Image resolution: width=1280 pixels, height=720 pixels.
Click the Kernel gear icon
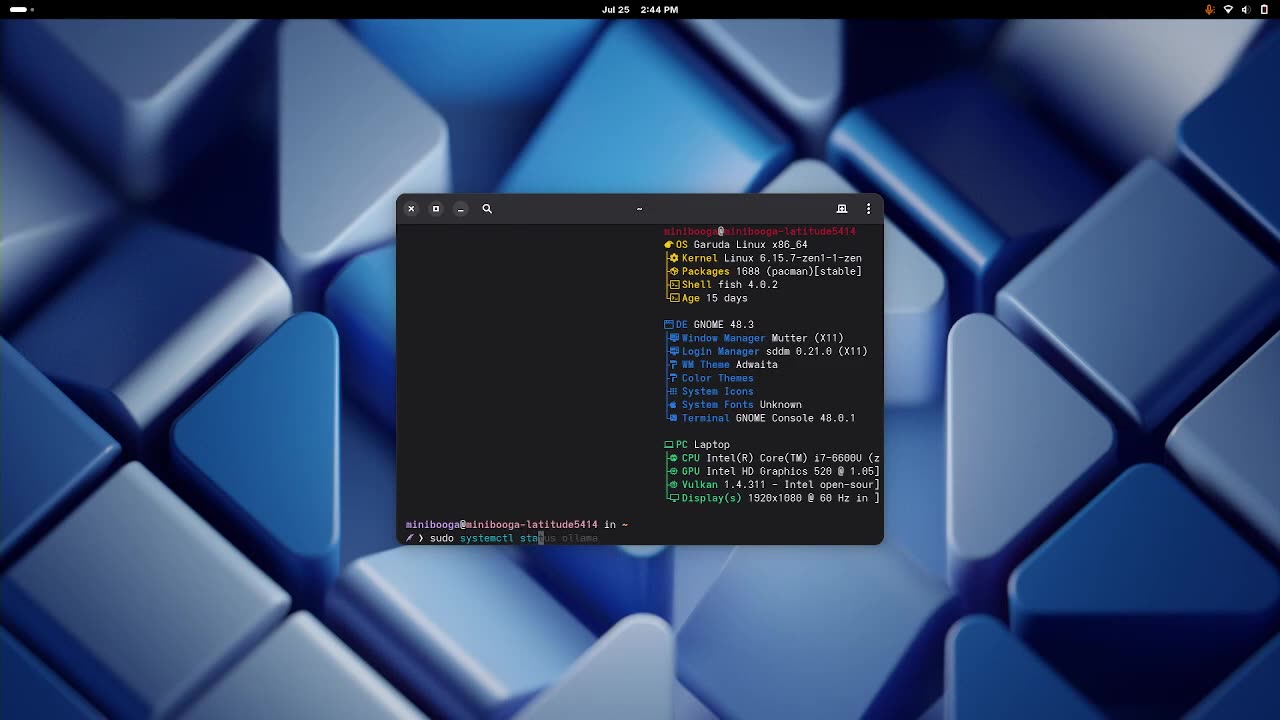[674, 258]
